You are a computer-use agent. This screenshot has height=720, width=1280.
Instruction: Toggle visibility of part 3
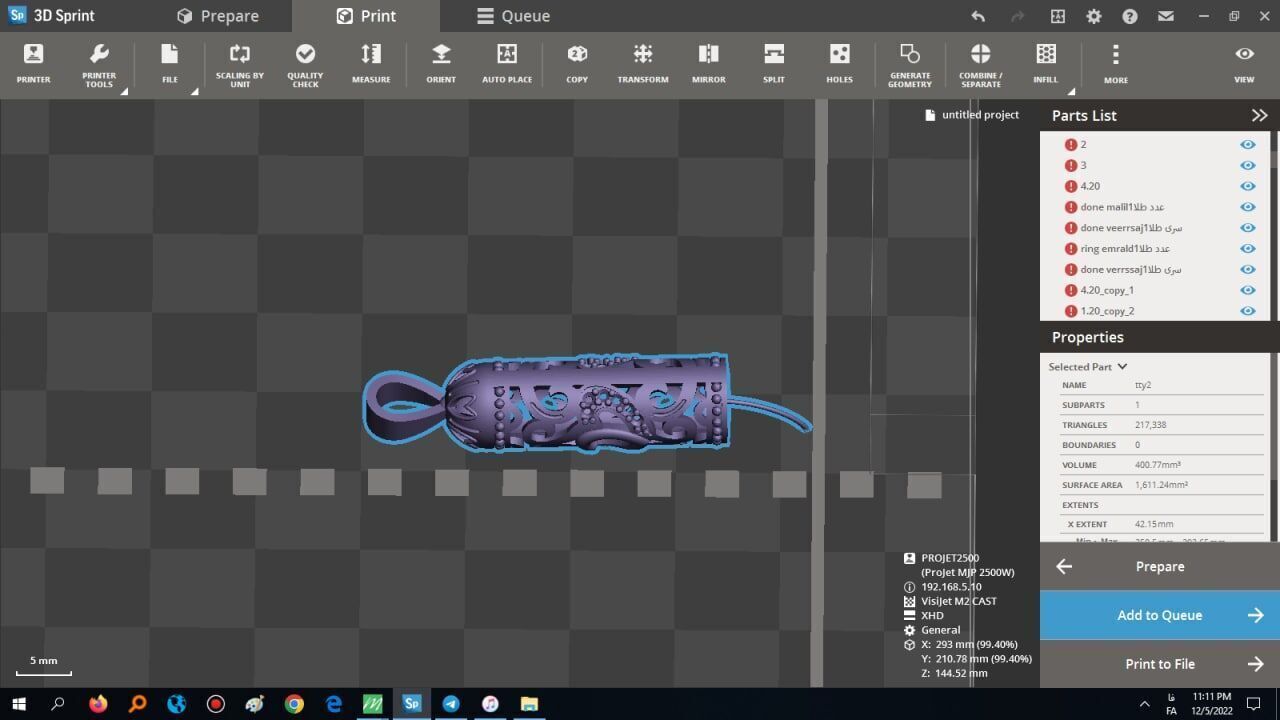coord(1247,165)
